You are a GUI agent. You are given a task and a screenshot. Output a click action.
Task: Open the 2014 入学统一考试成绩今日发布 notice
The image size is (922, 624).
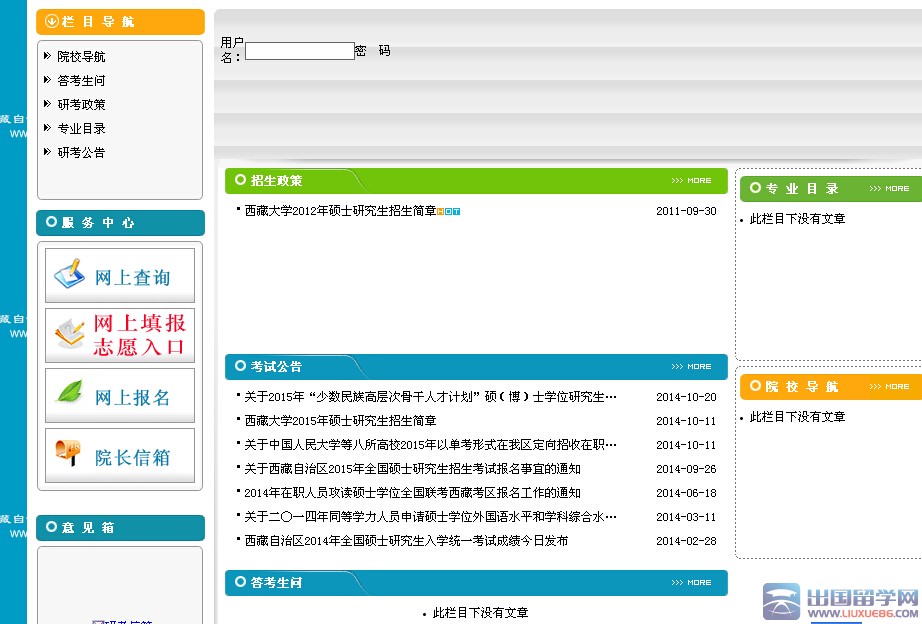[x=406, y=541]
